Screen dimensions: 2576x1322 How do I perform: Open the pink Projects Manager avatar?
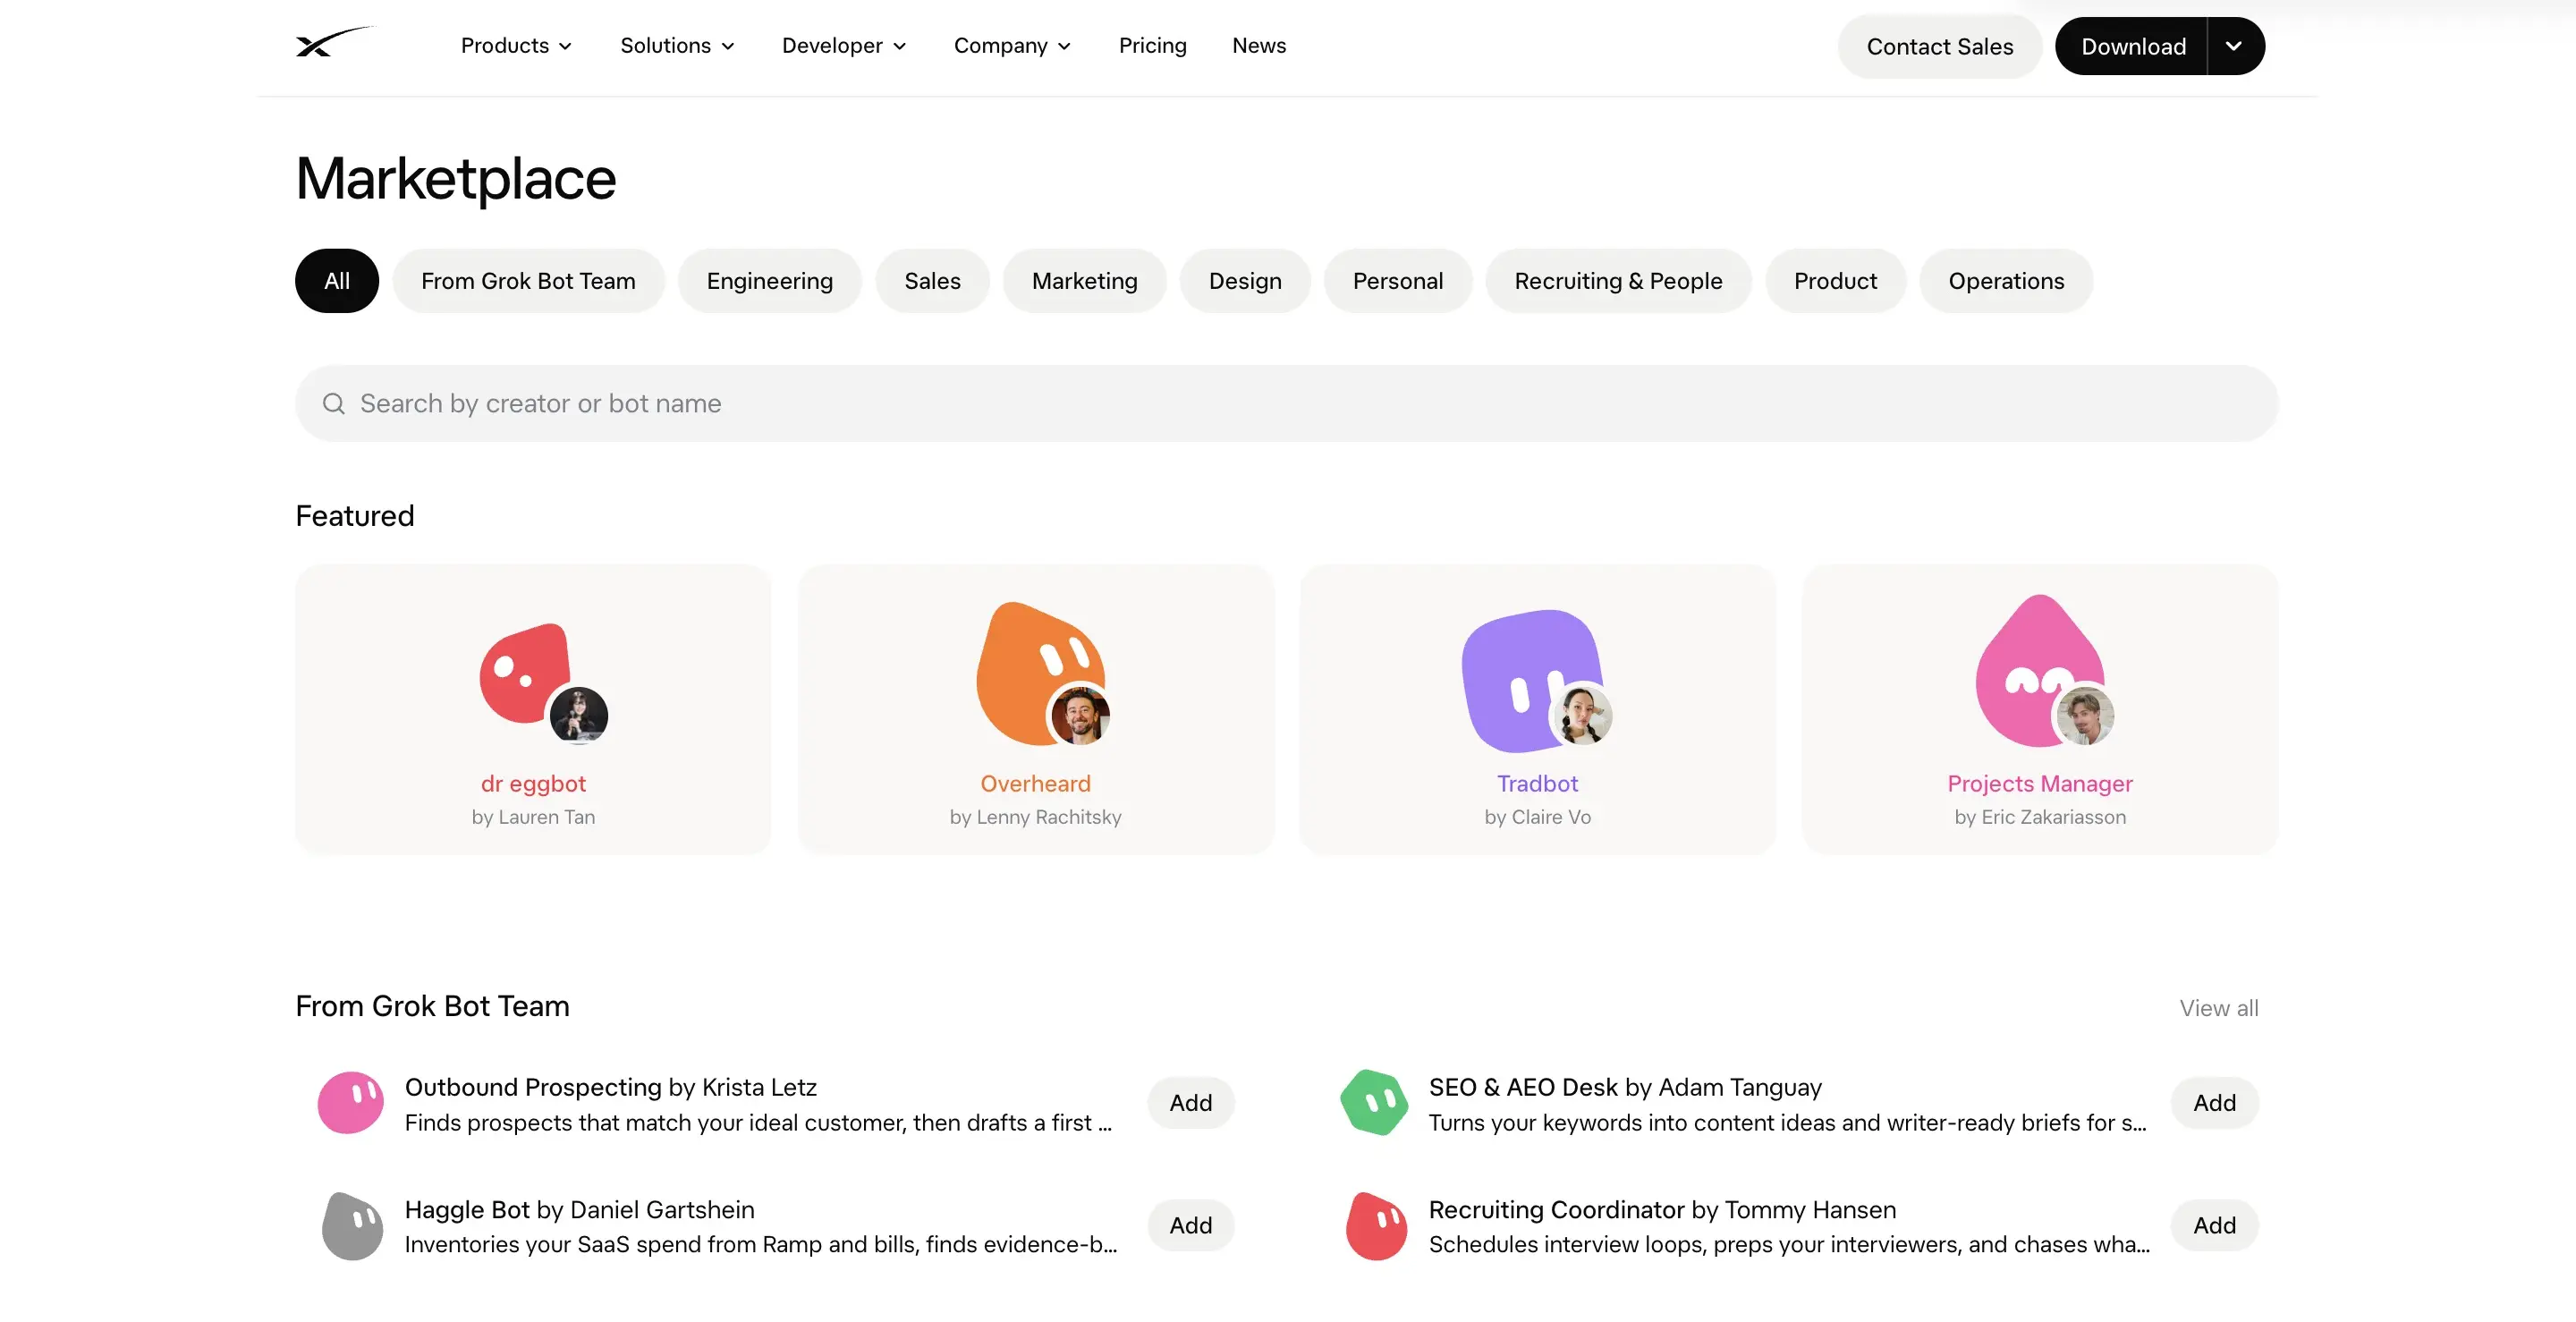(2040, 670)
